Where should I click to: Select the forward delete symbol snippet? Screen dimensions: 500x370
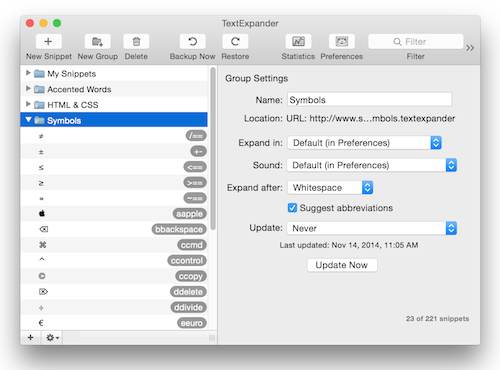pyautogui.click(x=43, y=292)
